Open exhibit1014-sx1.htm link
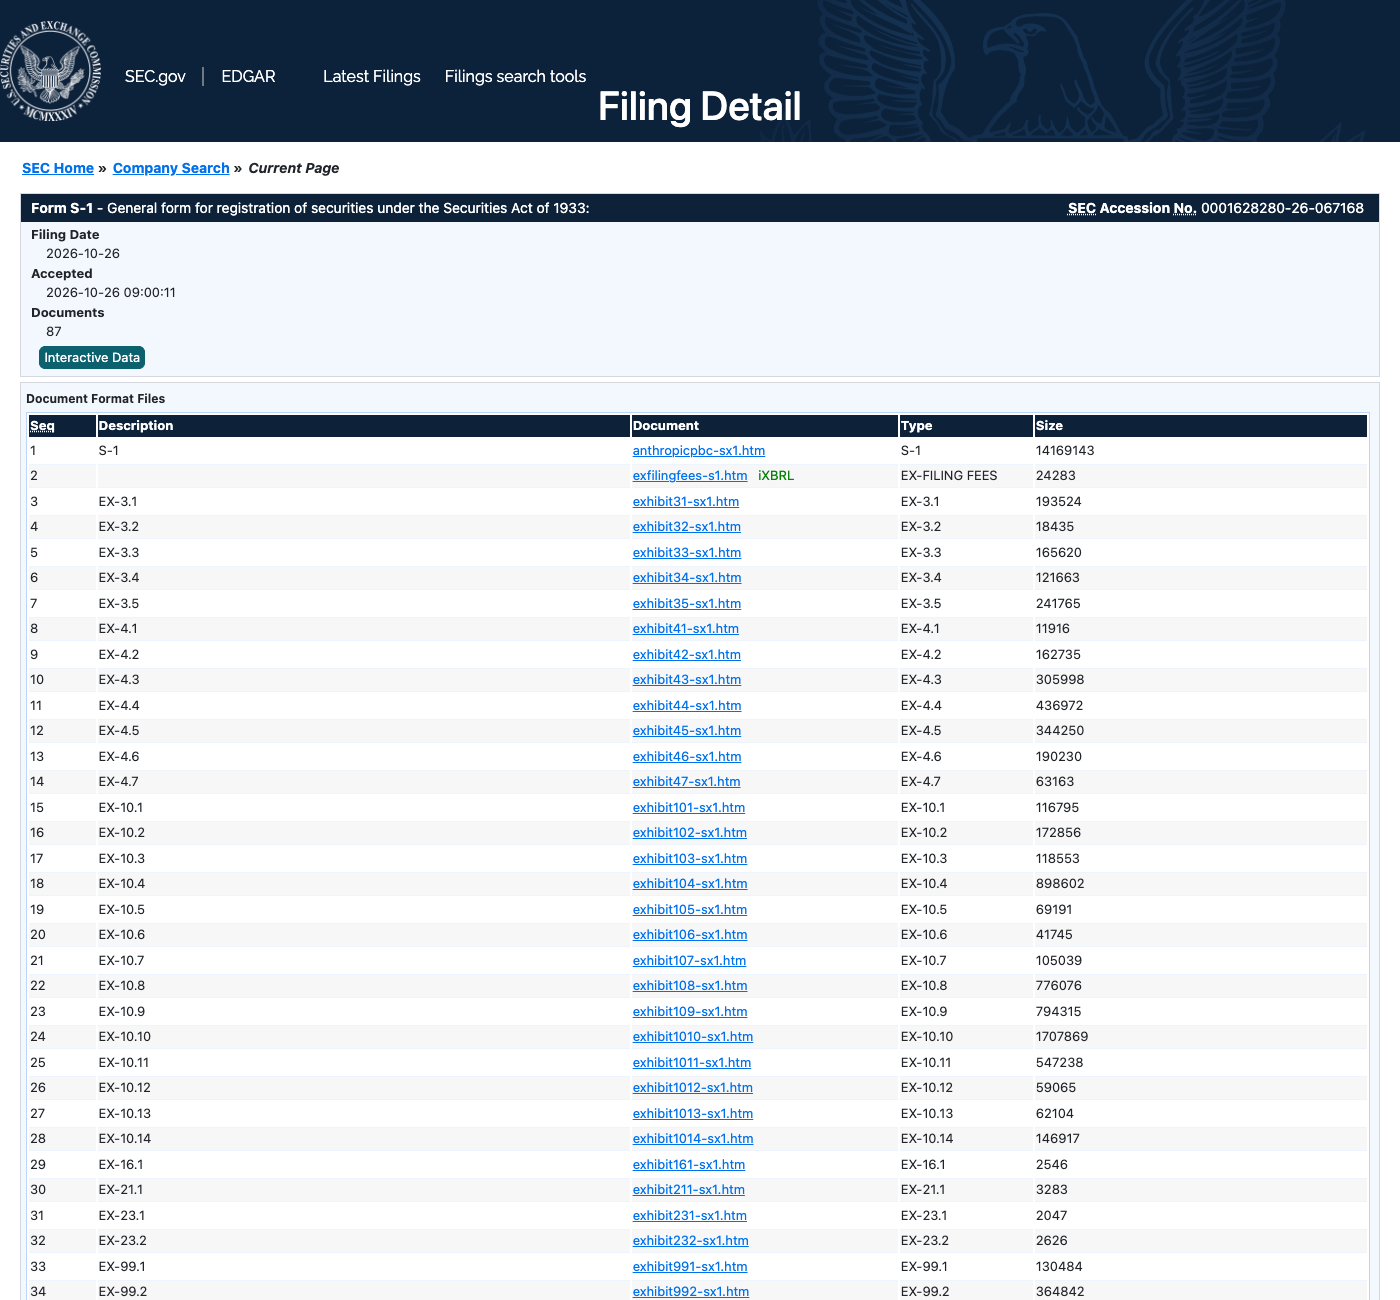The image size is (1400, 1300). [693, 1139]
